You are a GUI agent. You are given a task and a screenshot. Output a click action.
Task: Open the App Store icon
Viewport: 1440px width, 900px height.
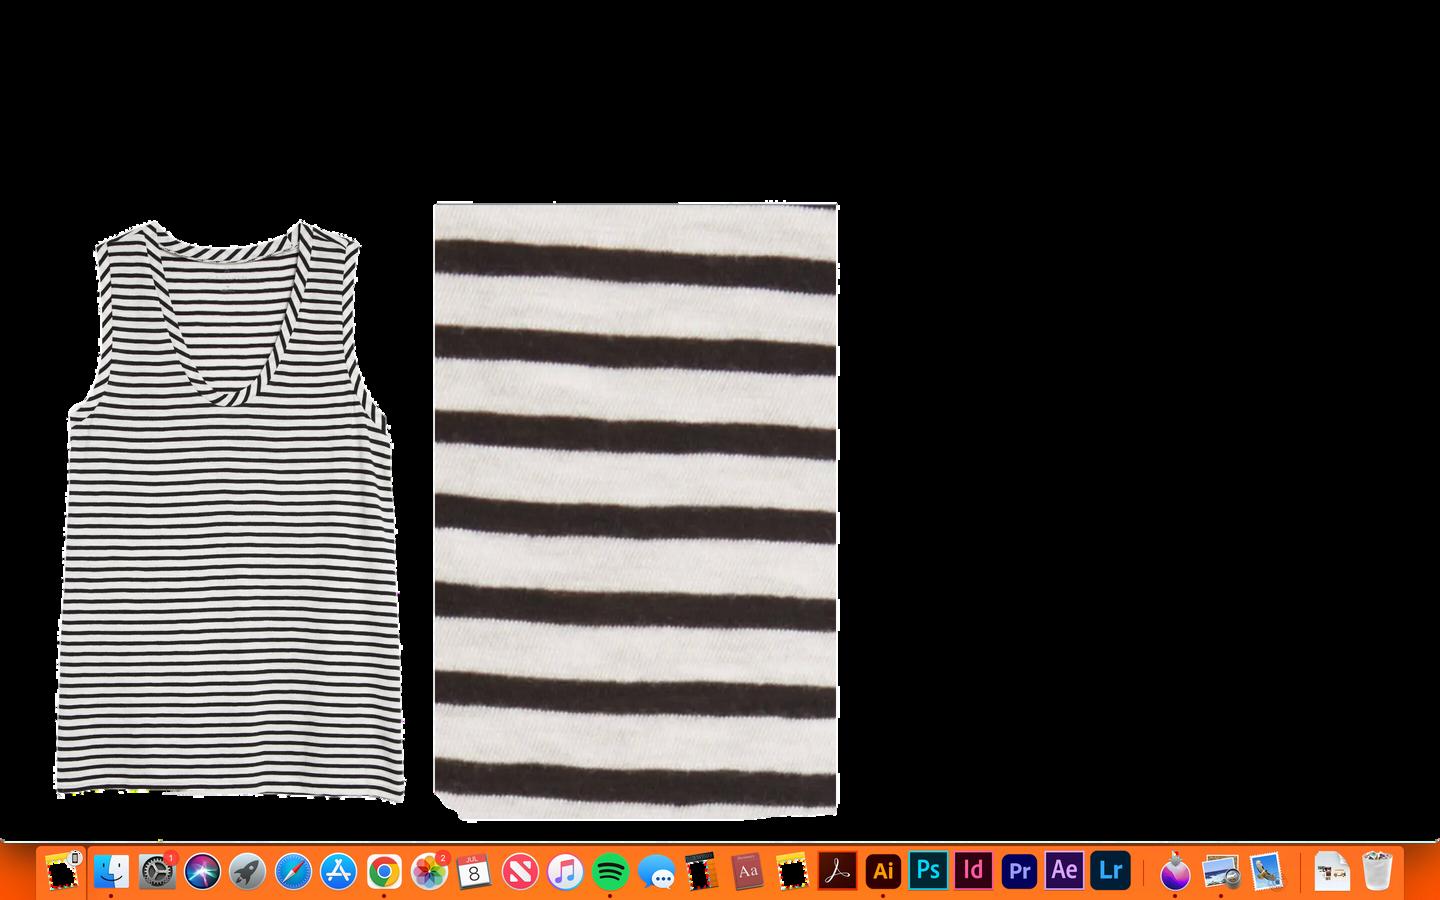pos(339,871)
